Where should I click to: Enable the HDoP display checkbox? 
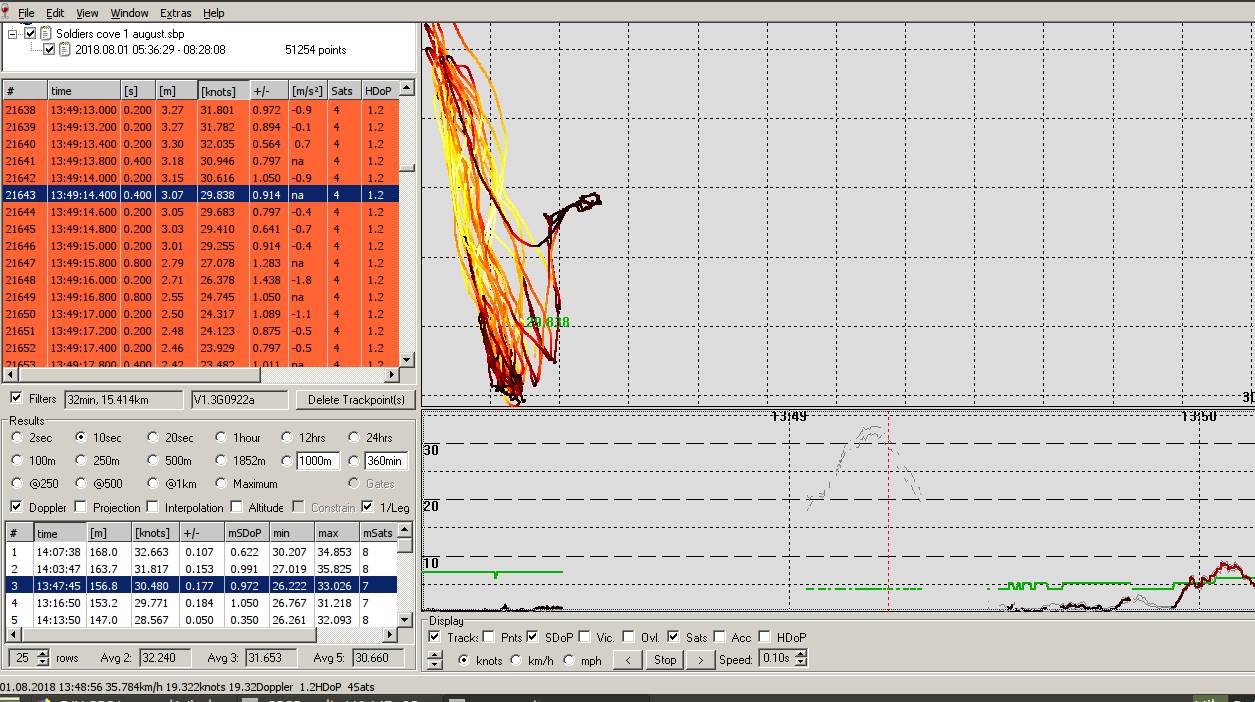[x=765, y=637]
